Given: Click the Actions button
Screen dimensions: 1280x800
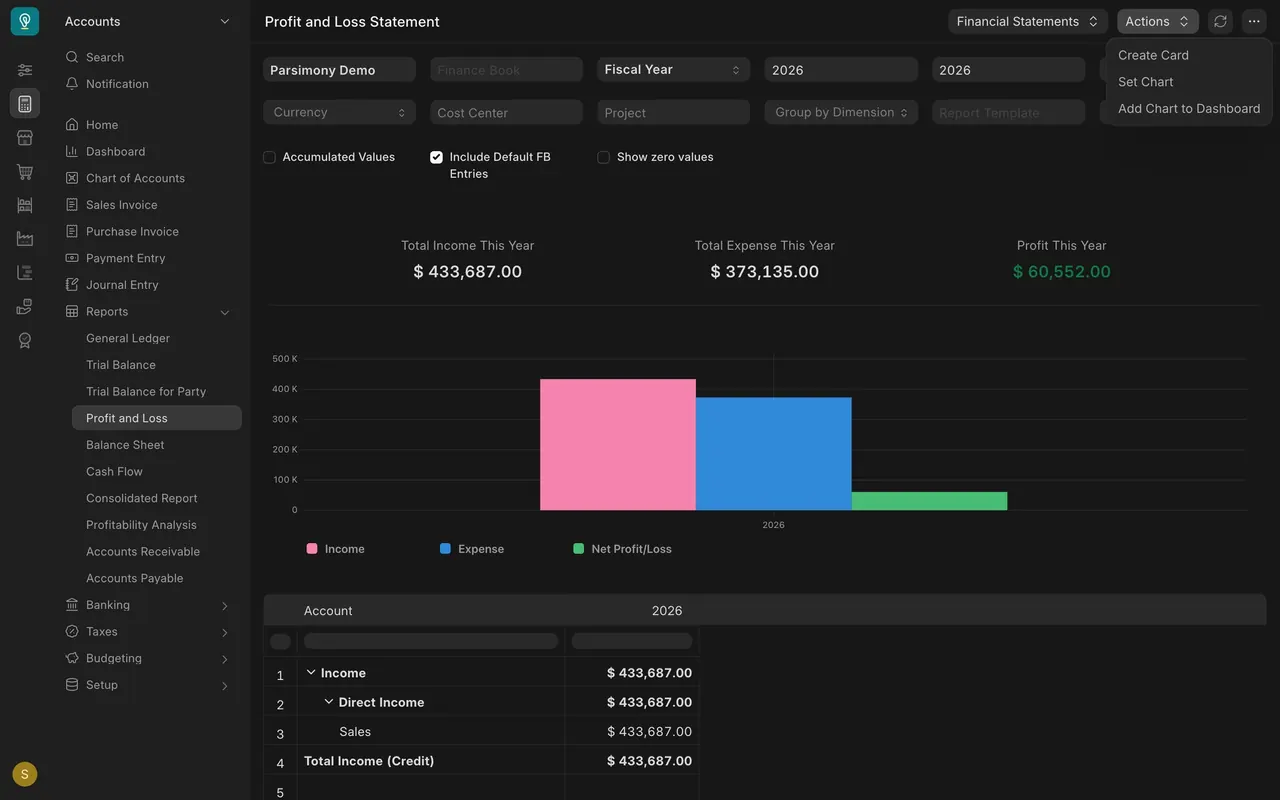Looking at the screenshot, I should (1158, 21).
